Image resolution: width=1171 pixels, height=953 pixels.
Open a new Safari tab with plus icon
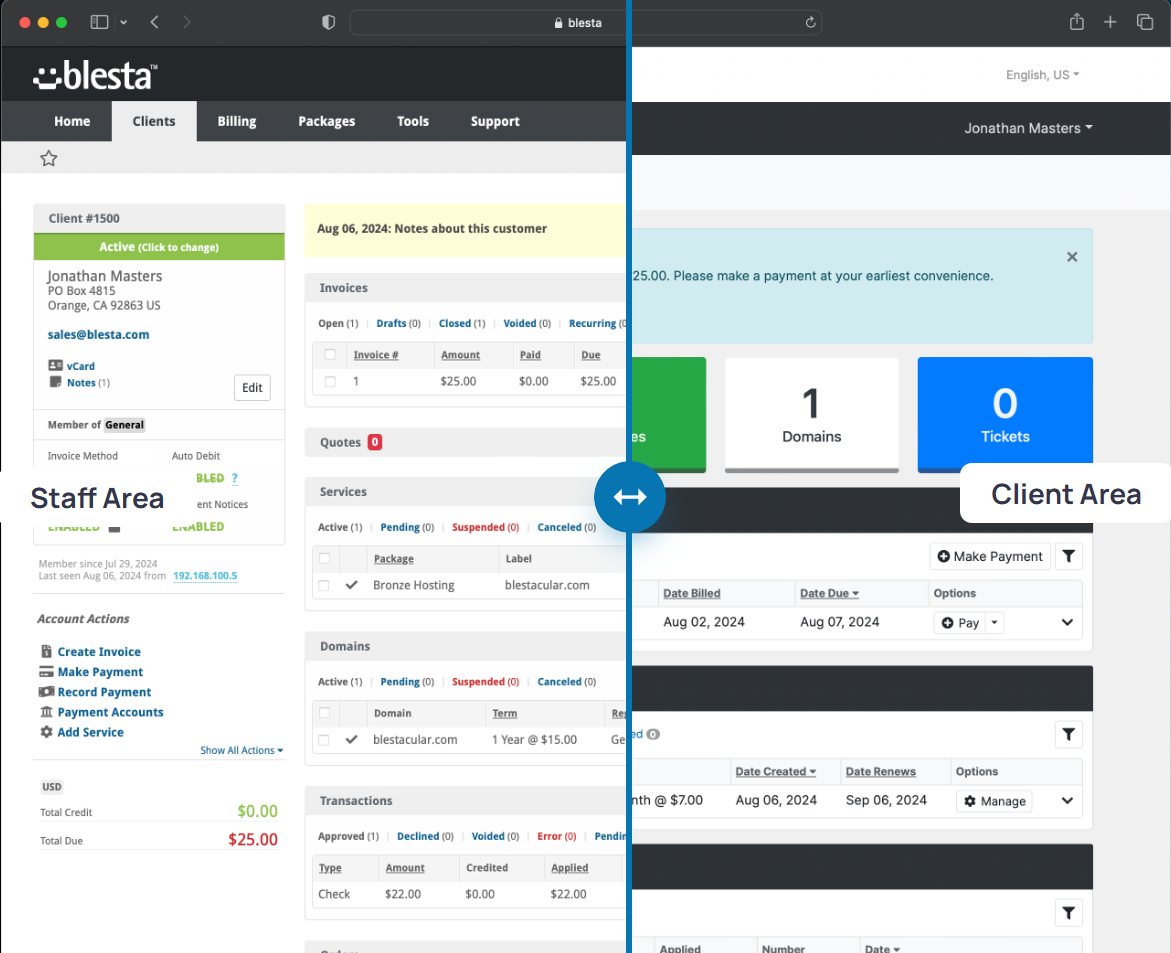tap(1110, 22)
